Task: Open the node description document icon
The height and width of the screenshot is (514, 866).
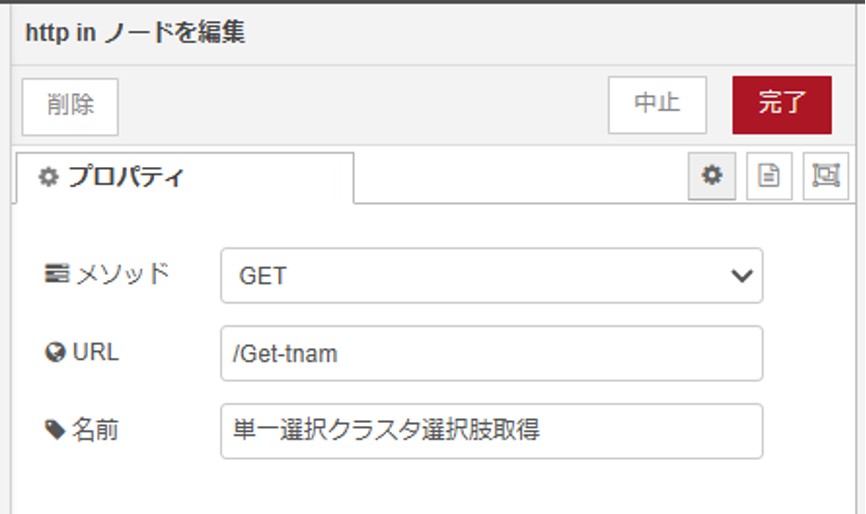Action: 769,176
